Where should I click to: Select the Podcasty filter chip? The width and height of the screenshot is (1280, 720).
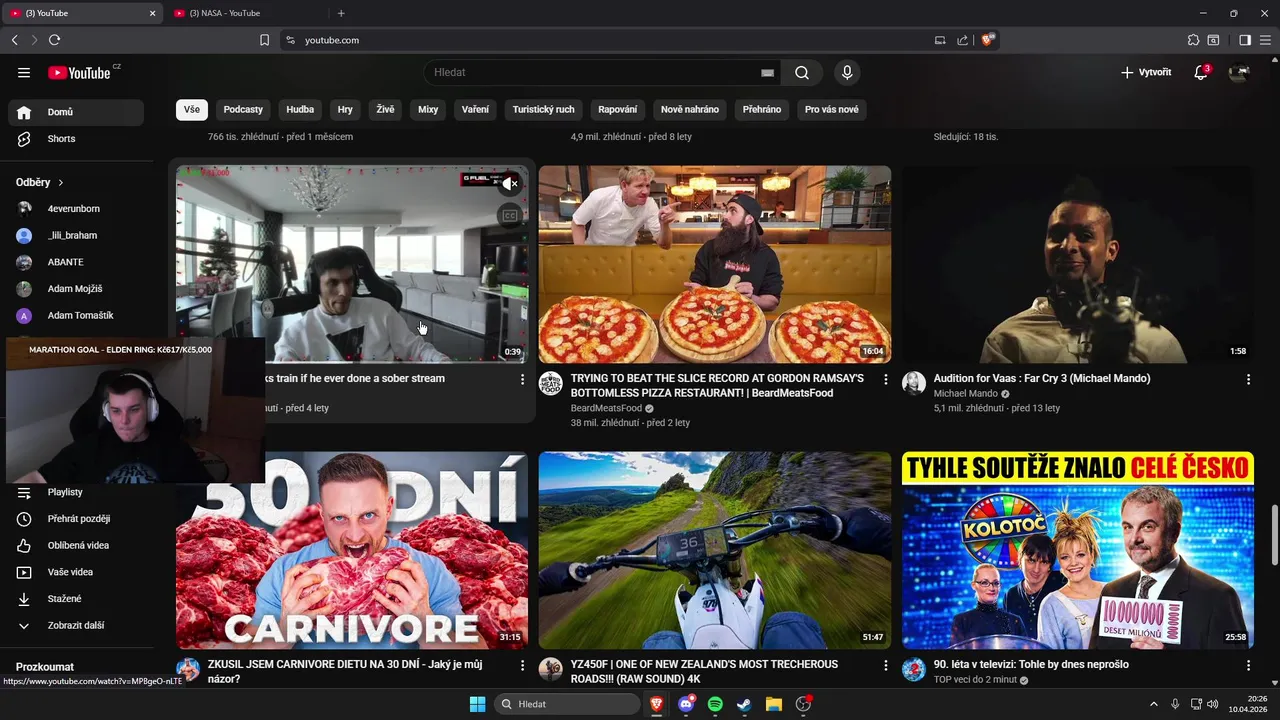point(243,110)
